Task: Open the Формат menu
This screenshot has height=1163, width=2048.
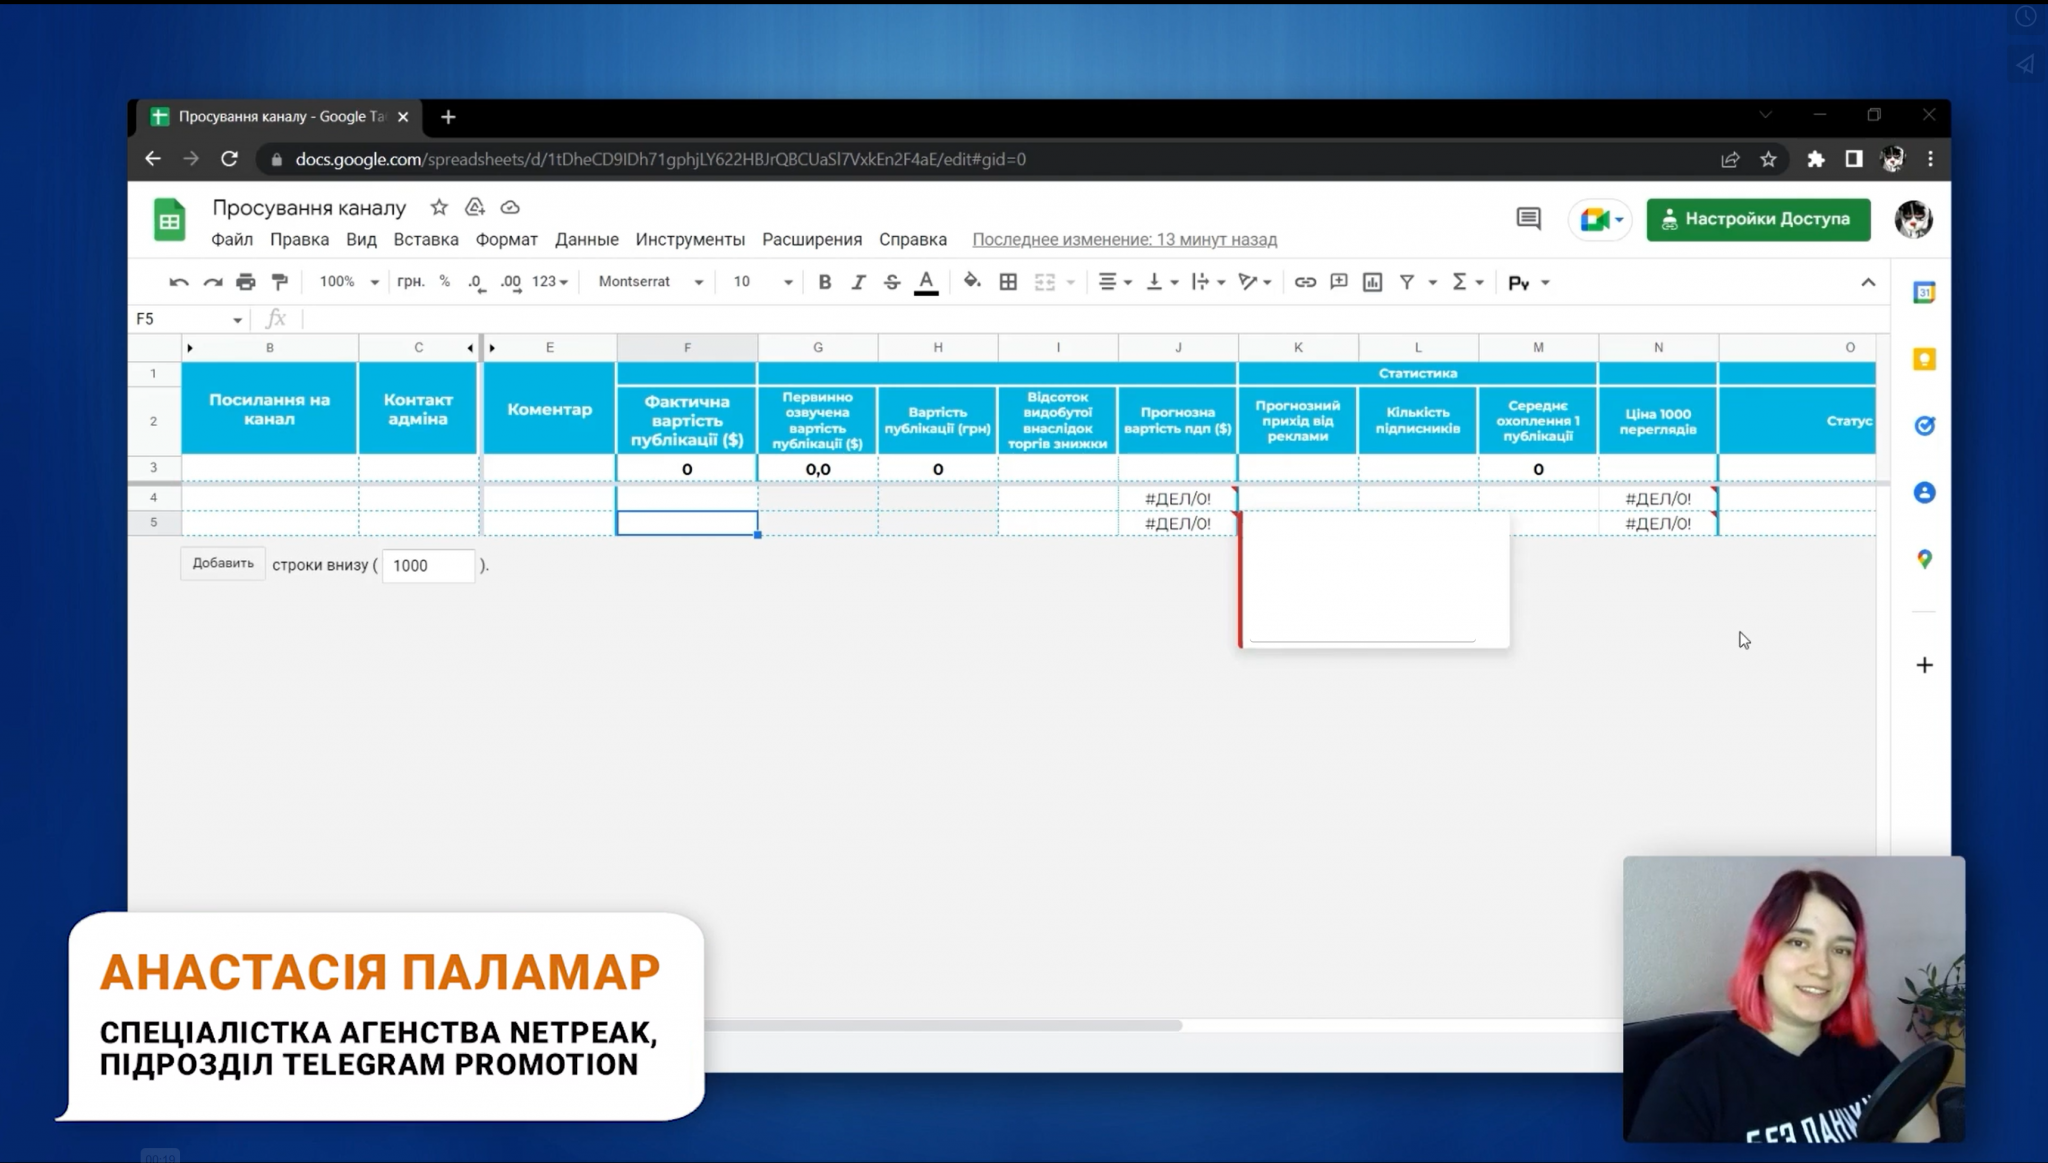Action: 506,239
